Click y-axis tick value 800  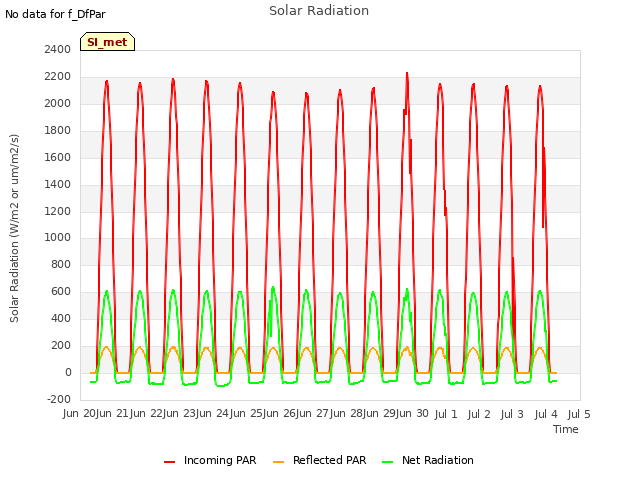click(61, 264)
